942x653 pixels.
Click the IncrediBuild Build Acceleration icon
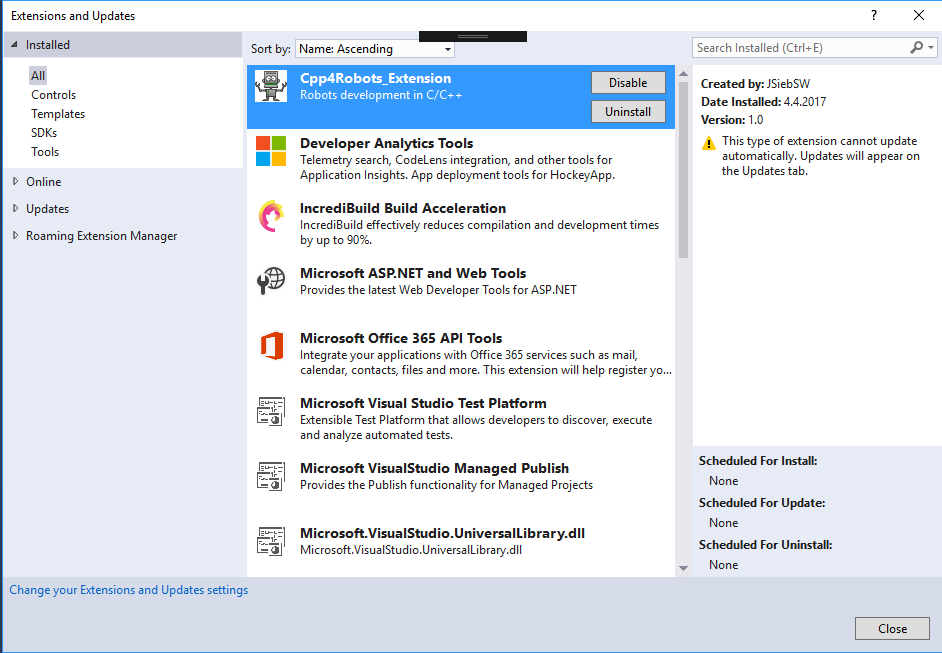click(x=270, y=216)
